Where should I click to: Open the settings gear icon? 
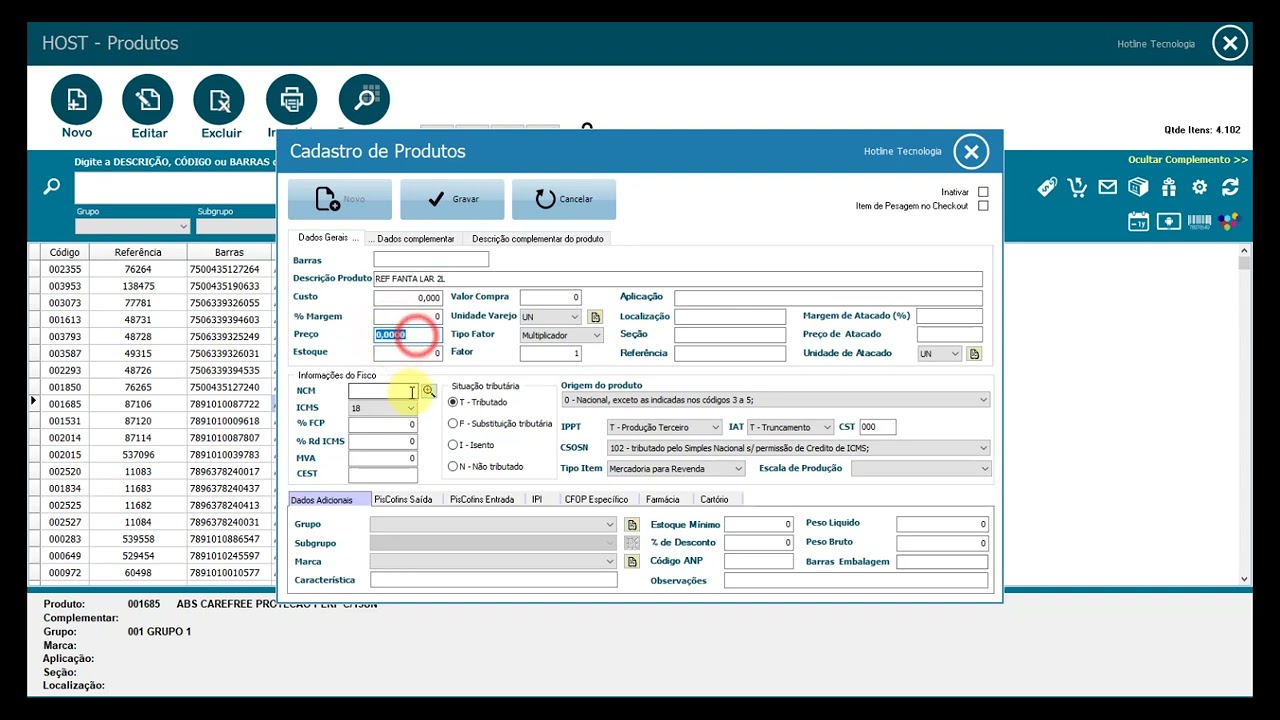[1200, 187]
